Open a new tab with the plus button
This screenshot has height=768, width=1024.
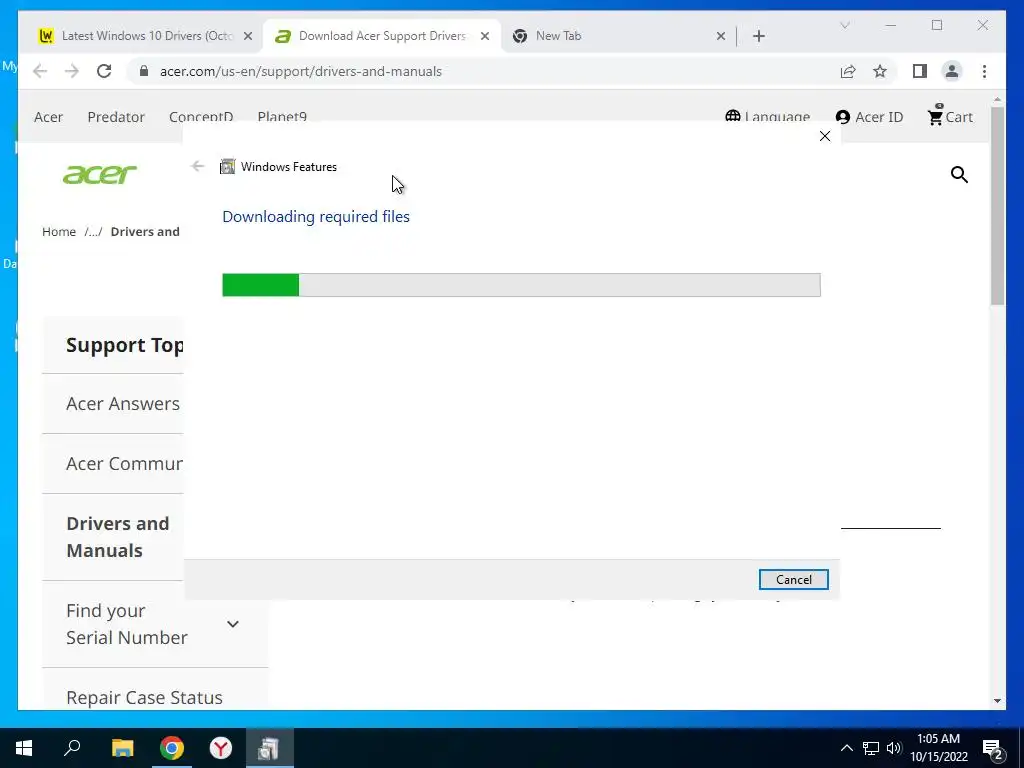pos(758,36)
